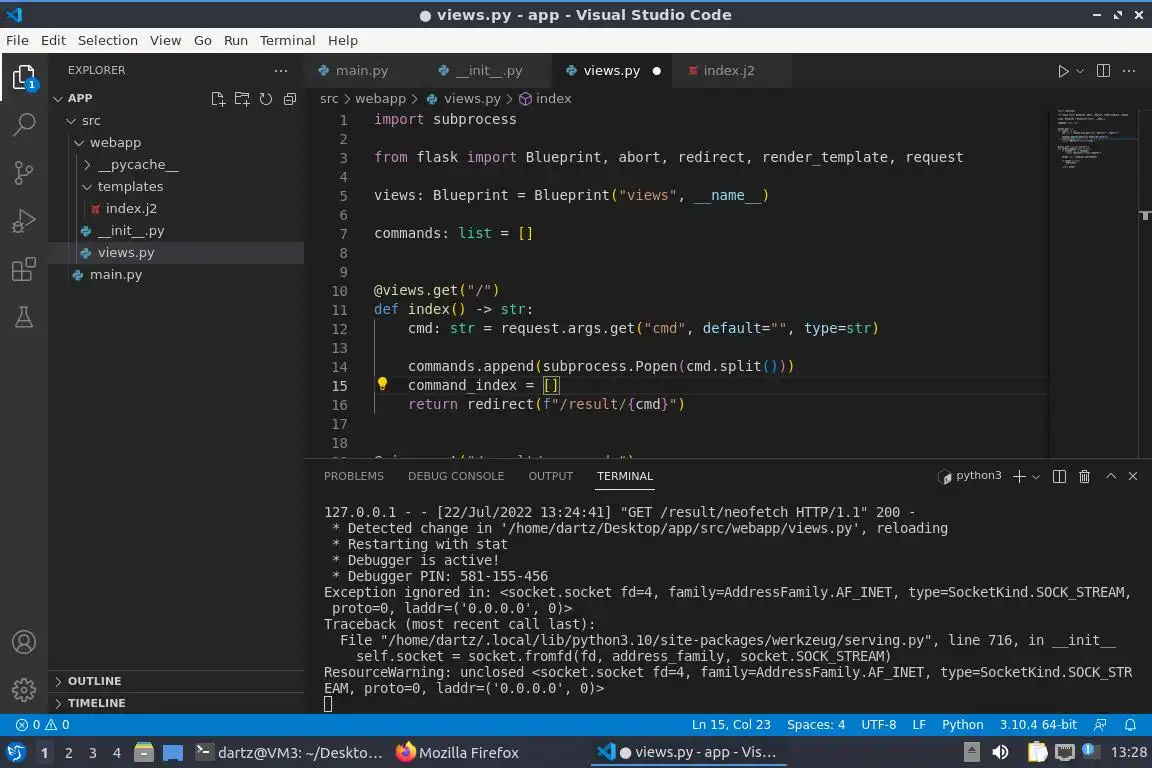Switch to workspace 2 in taskbar
The width and height of the screenshot is (1152, 768).
click(68, 753)
